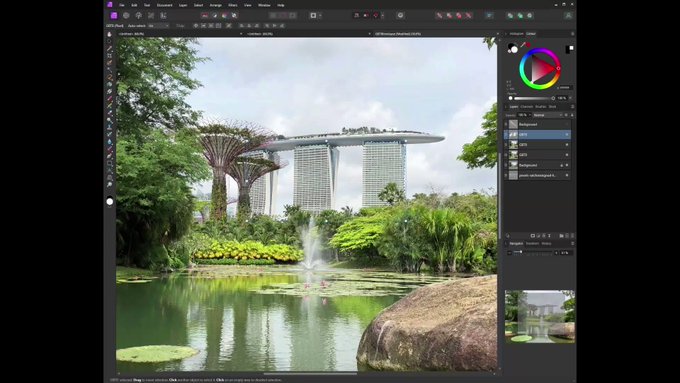Click the Navigator zoom slider
This screenshot has height=383, width=680.
pyautogui.click(x=533, y=252)
